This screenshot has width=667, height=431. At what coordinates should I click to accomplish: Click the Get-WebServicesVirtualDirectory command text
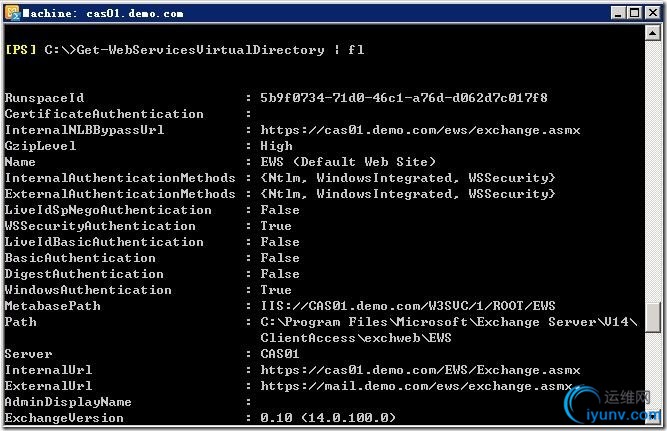200,50
